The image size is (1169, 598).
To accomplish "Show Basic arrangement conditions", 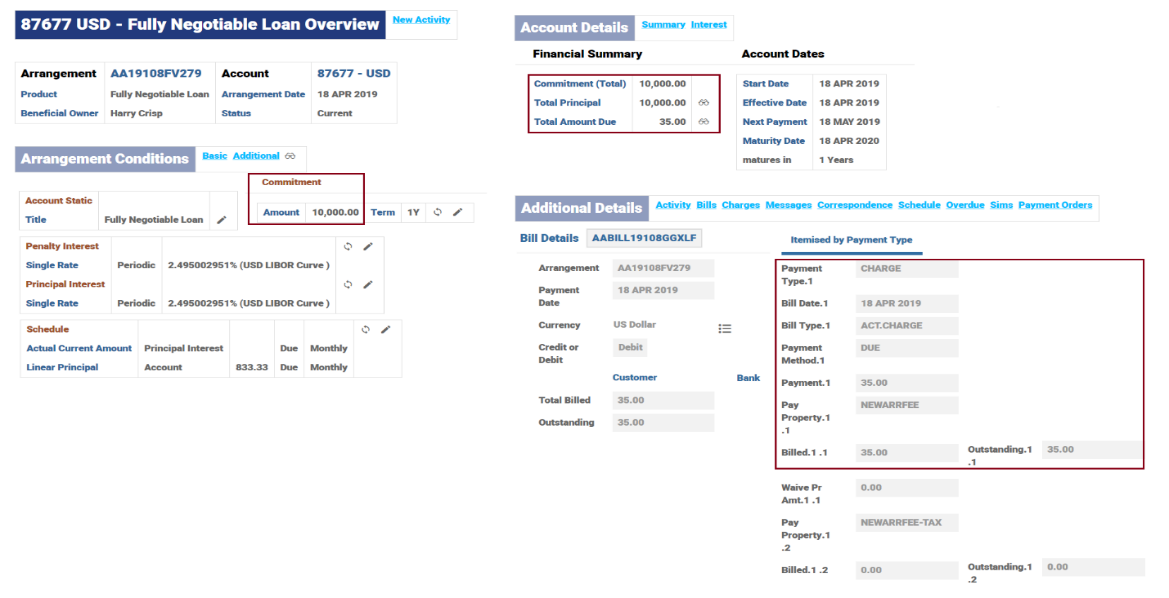I will pyautogui.click(x=215, y=156).
